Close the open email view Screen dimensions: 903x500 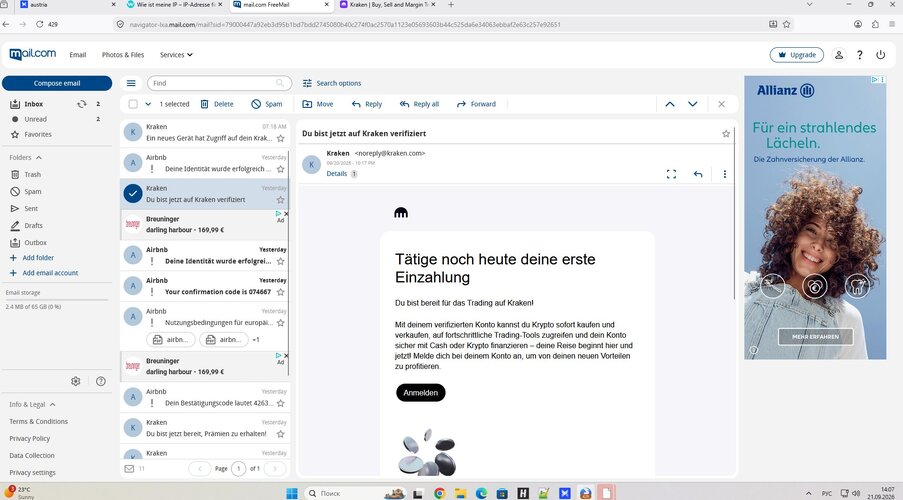click(722, 104)
